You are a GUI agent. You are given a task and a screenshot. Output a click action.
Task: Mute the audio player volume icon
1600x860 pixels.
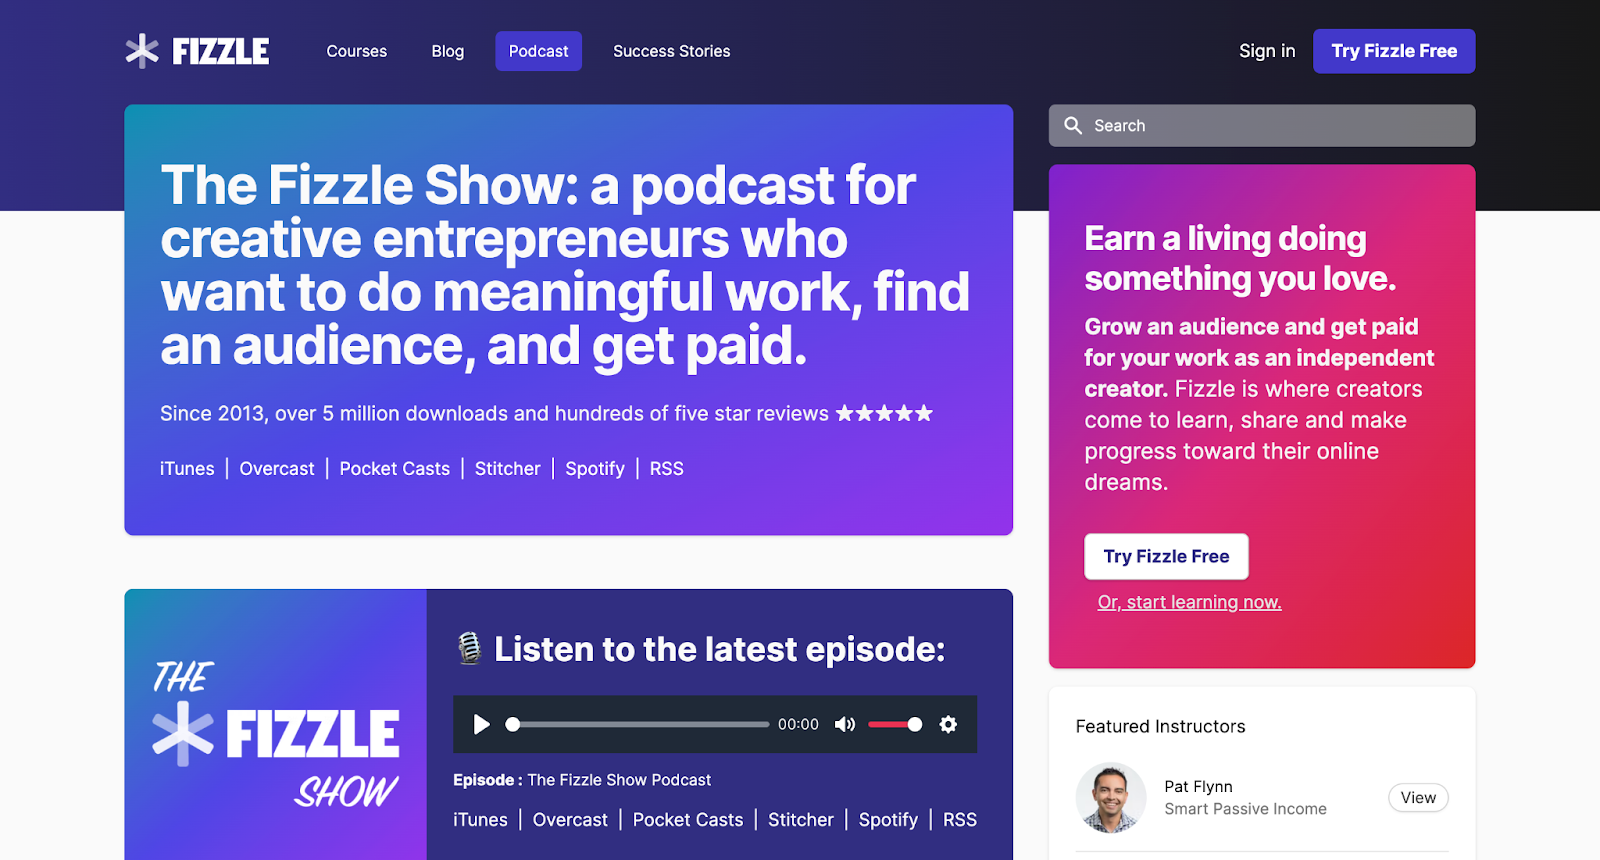click(x=845, y=724)
